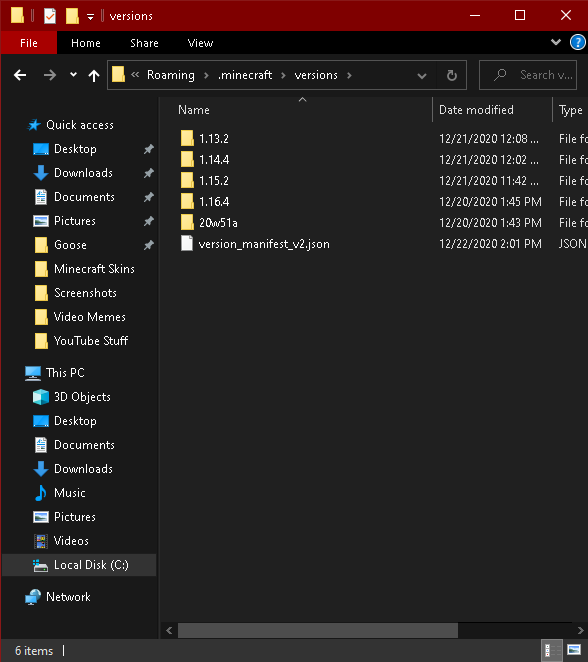588x662 pixels.
Task: Click the search box
Action: [528, 75]
